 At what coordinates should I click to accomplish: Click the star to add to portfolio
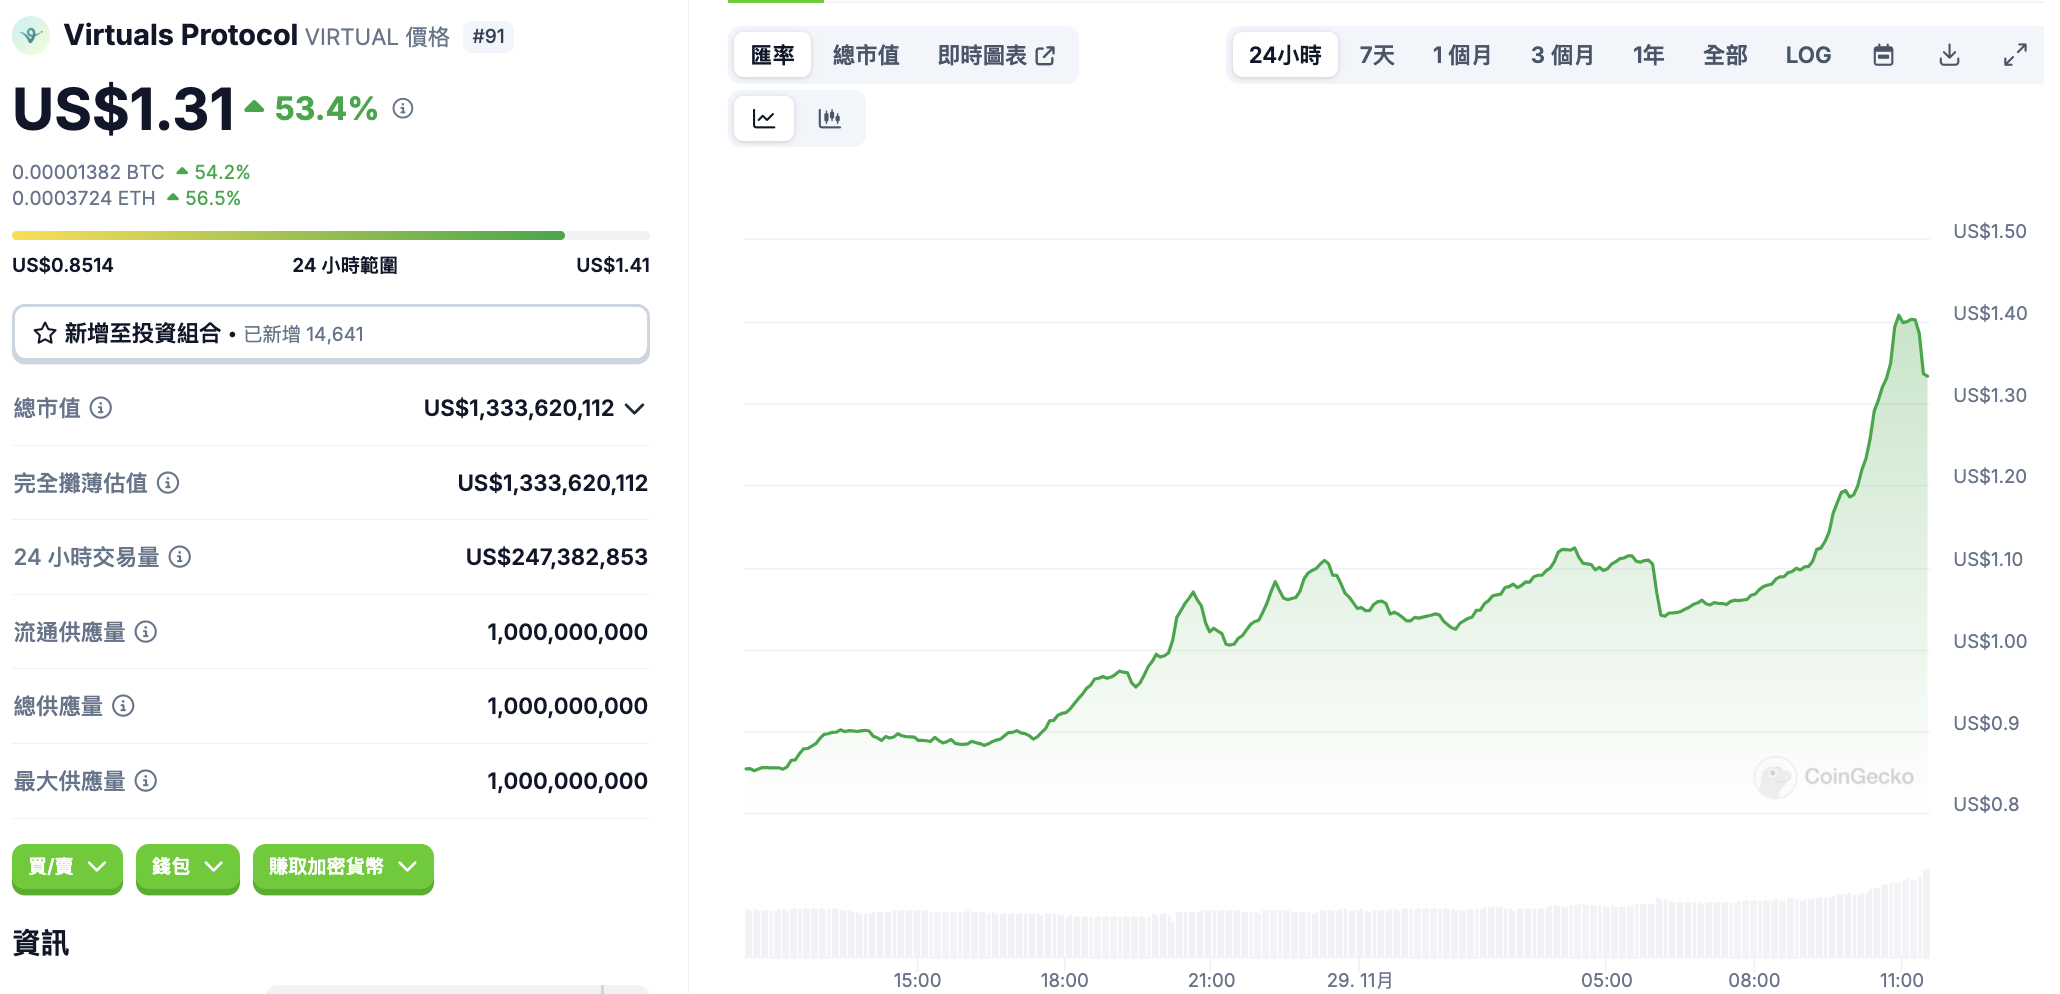[x=45, y=334]
